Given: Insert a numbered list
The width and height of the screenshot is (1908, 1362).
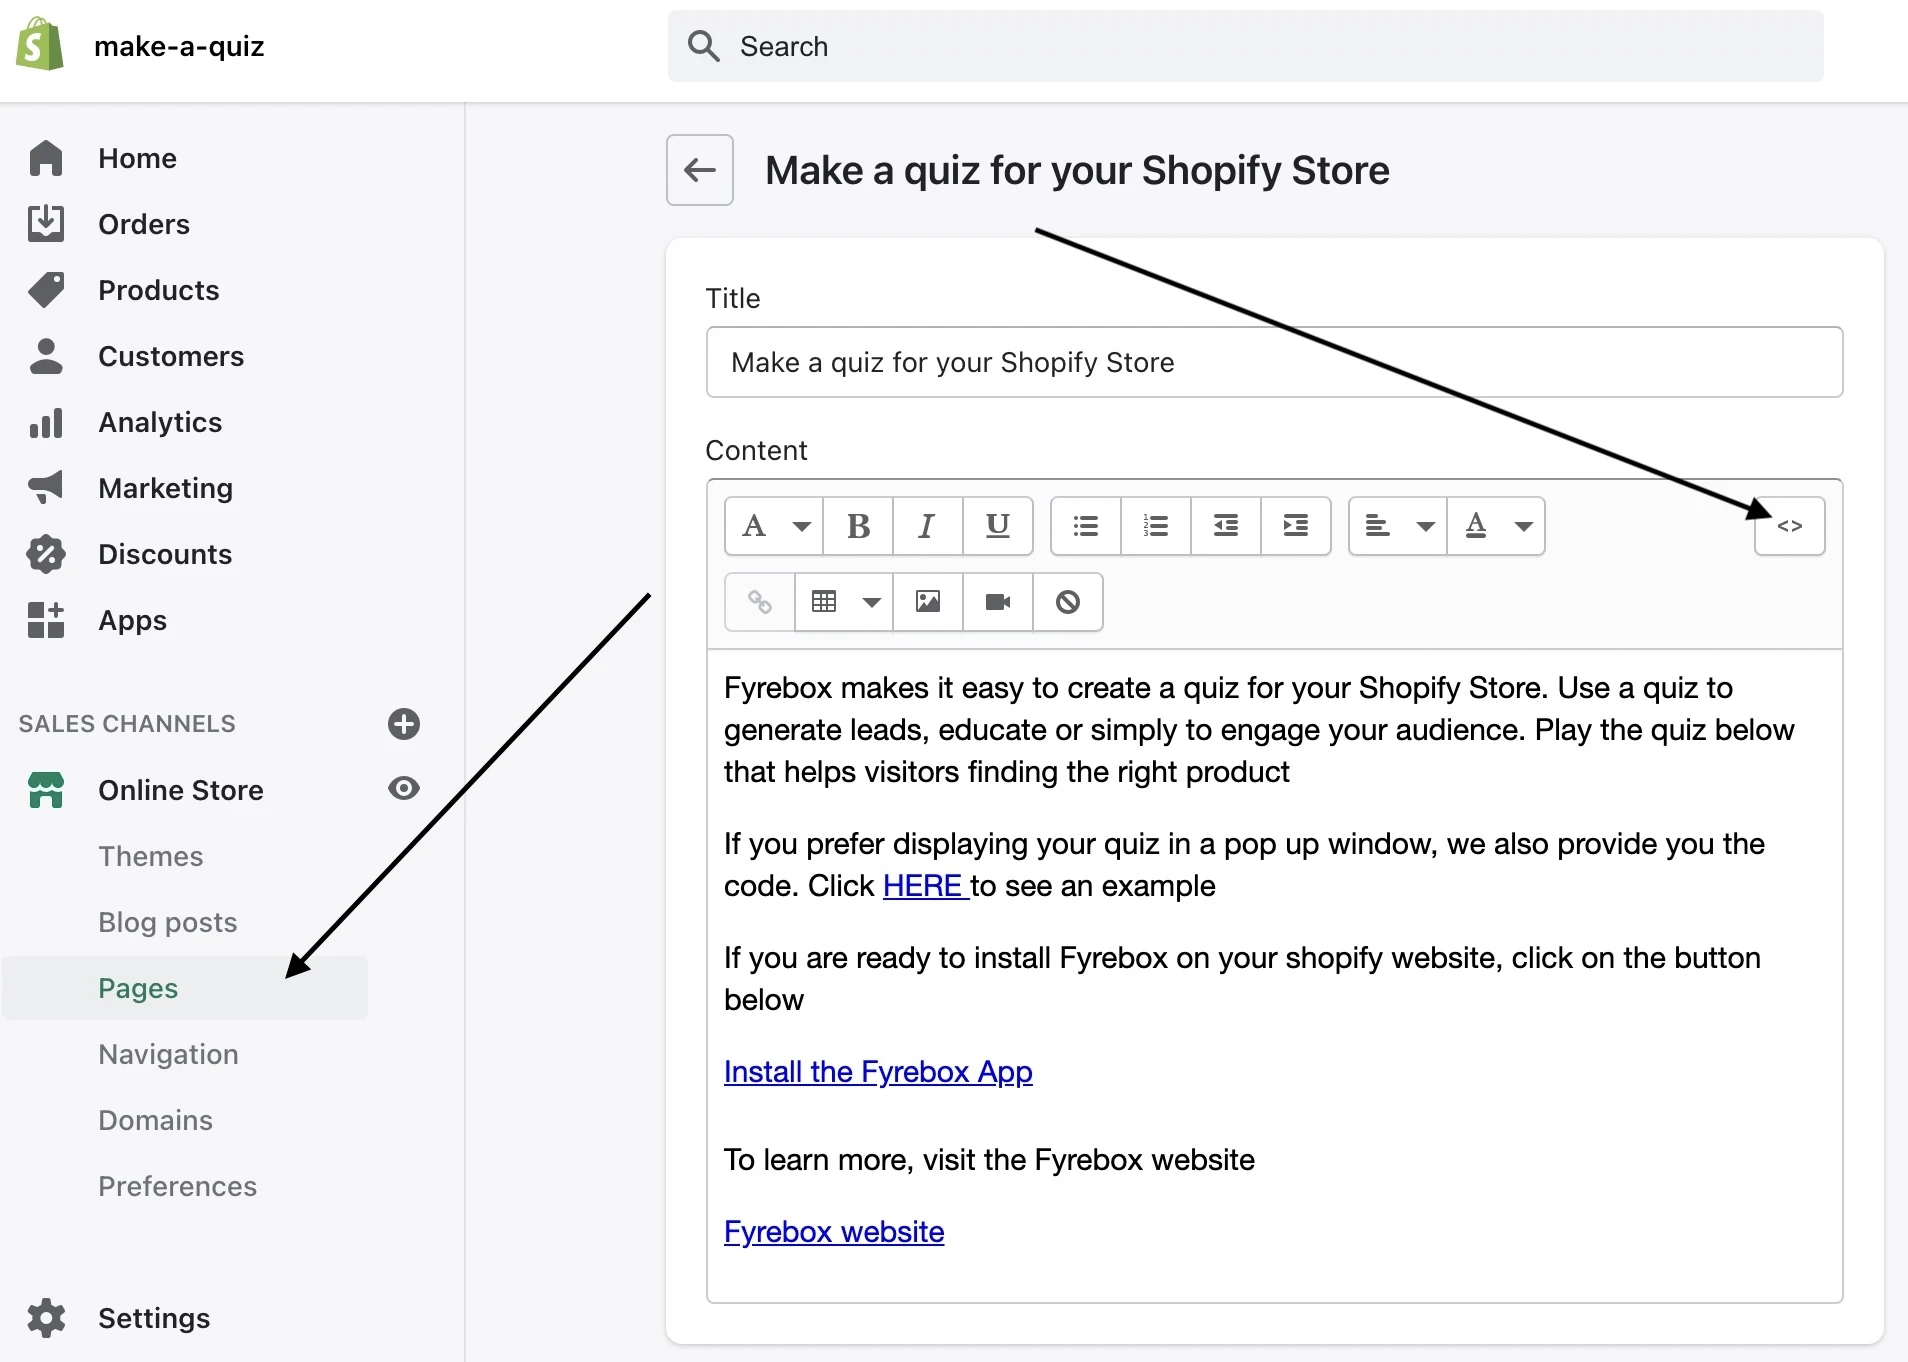Looking at the screenshot, I should [x=1156, y=526].
